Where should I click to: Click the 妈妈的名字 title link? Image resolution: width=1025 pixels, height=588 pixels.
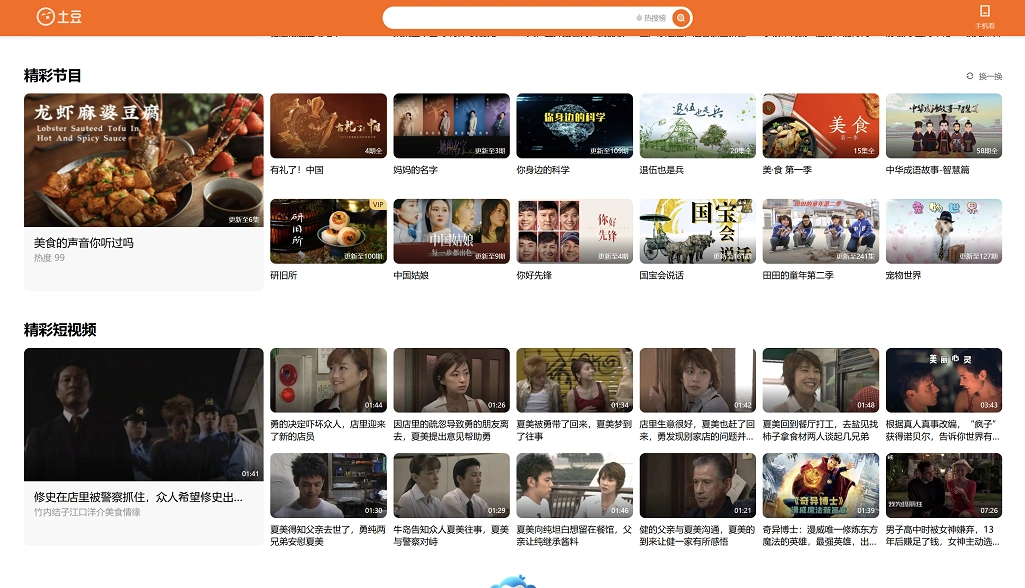pos(415,170)
